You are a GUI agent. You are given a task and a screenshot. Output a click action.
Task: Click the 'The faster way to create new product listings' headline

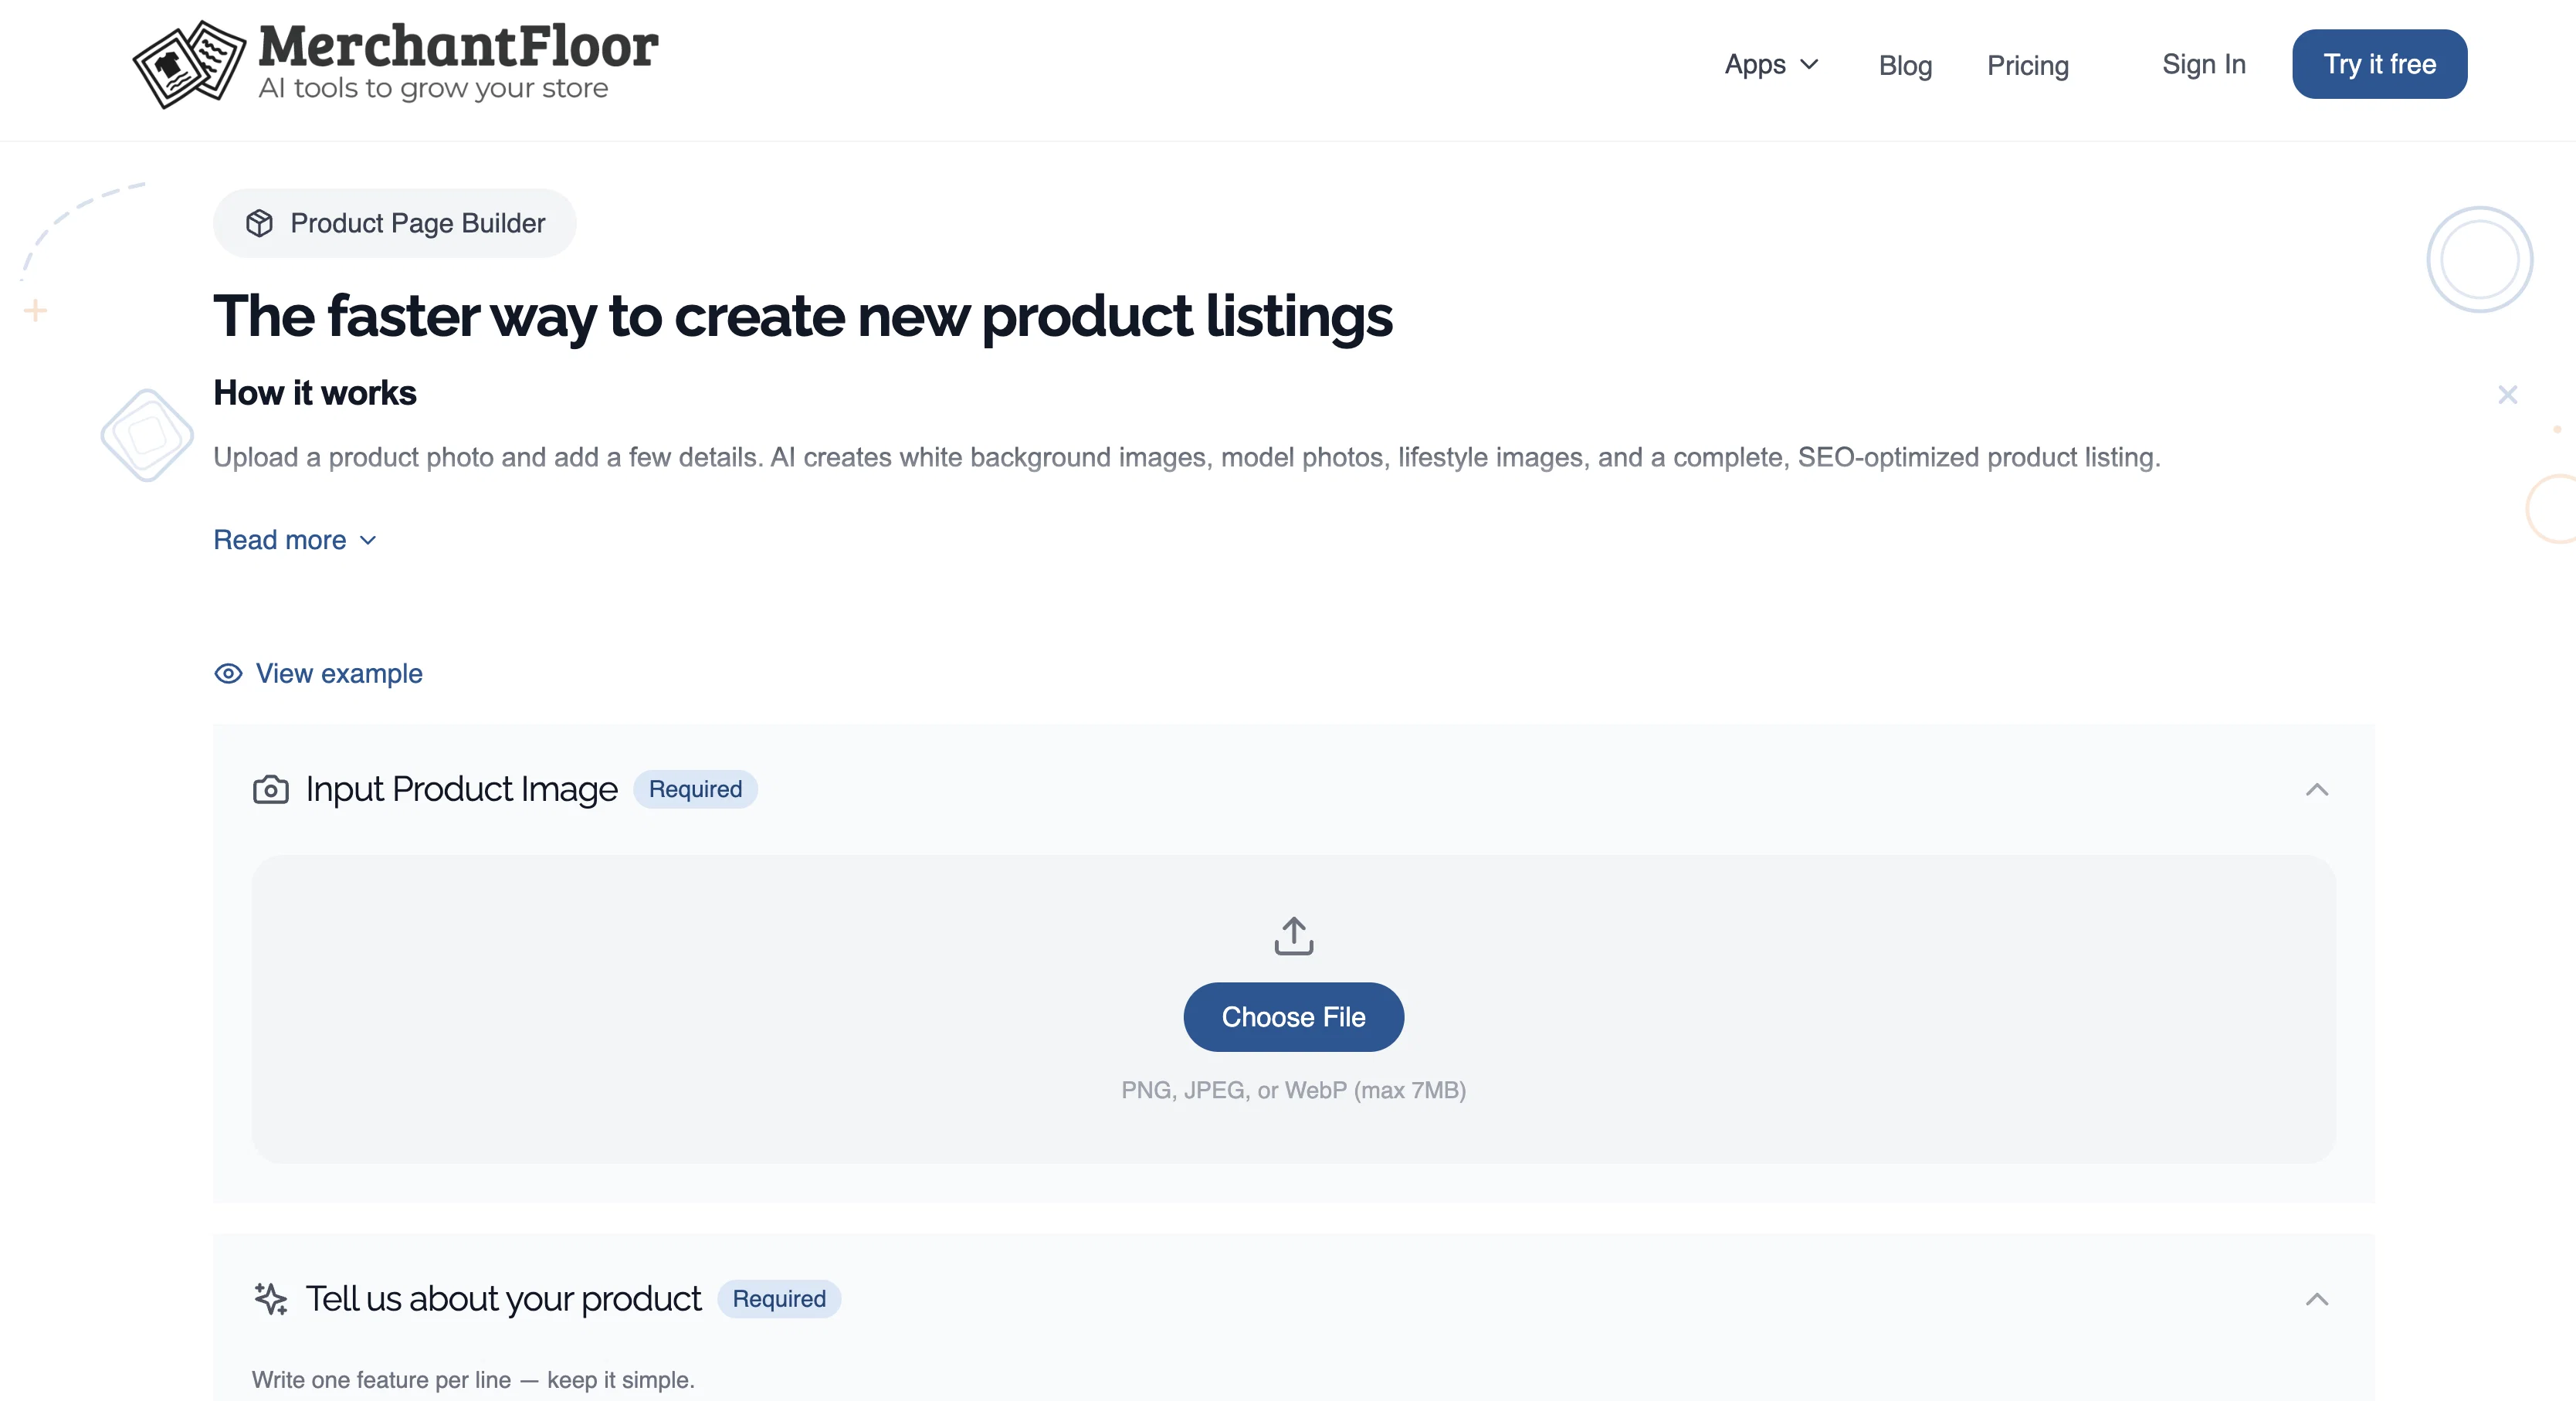(x=802, y=316)
